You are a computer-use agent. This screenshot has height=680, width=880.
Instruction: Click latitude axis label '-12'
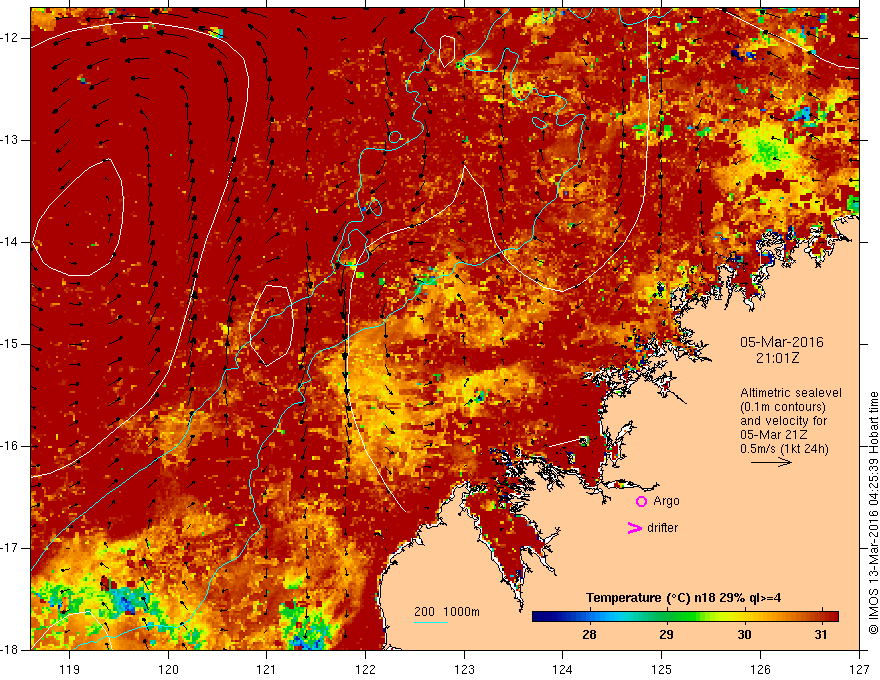pyautogui.click(x=11, y=38)
